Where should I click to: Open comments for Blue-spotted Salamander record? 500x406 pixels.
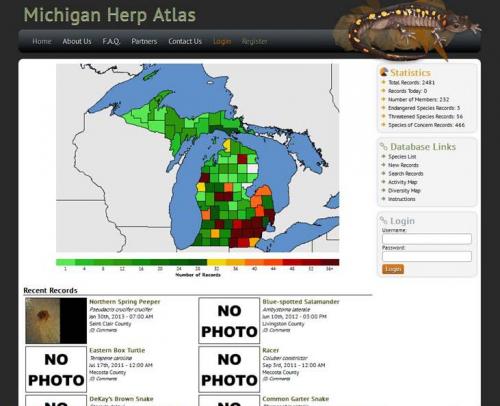point(276,330)
